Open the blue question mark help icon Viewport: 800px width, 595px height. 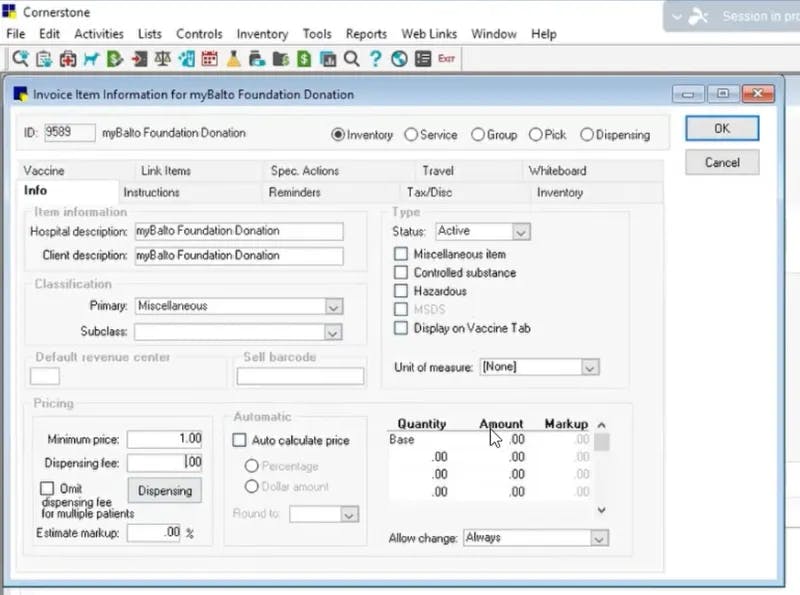[376, 59]
